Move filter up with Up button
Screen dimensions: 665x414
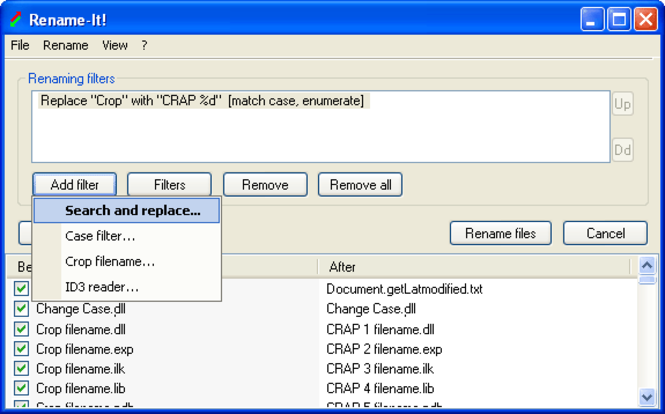pyautogui.click(x=622, y=104)
